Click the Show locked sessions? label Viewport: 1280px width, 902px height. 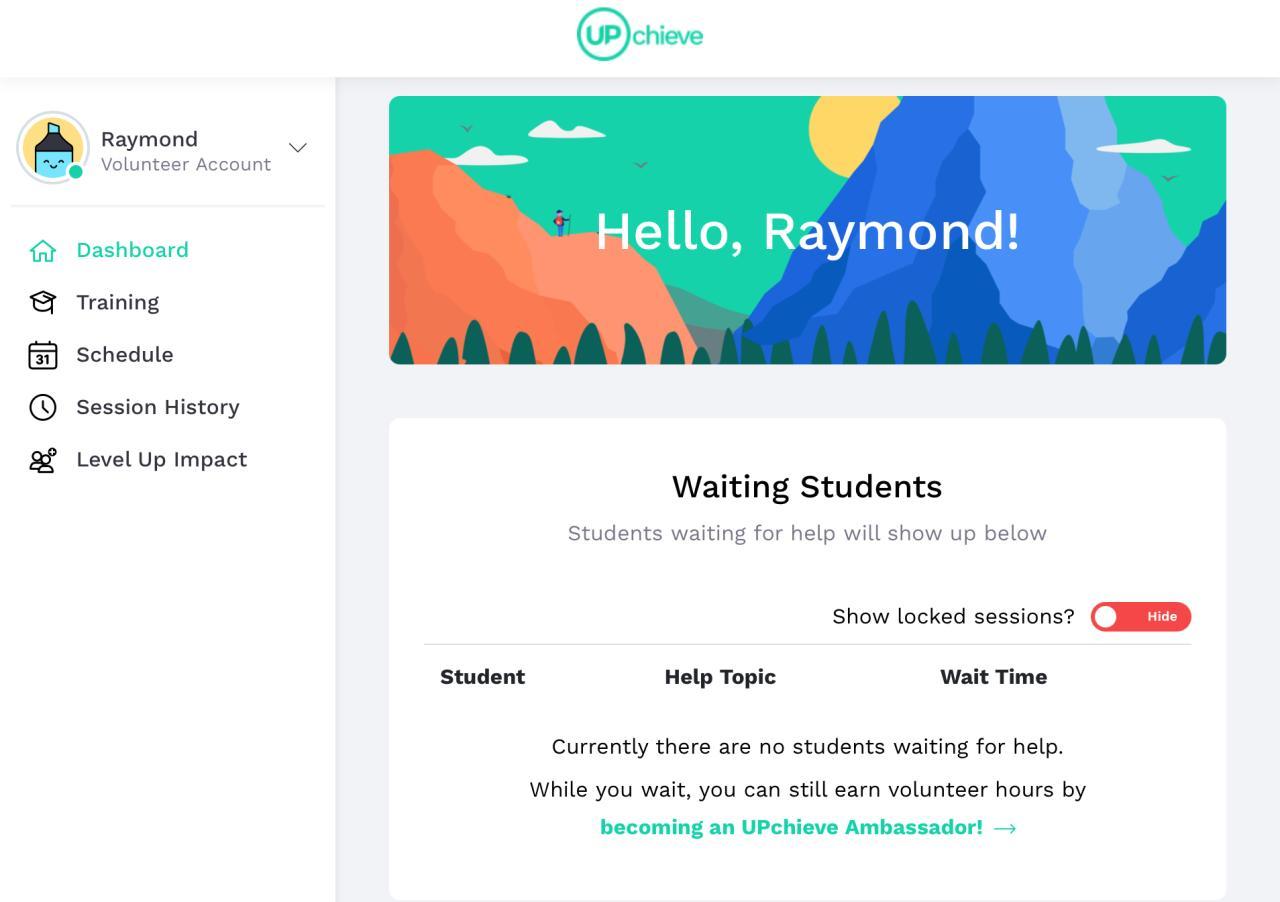[953, 617]
